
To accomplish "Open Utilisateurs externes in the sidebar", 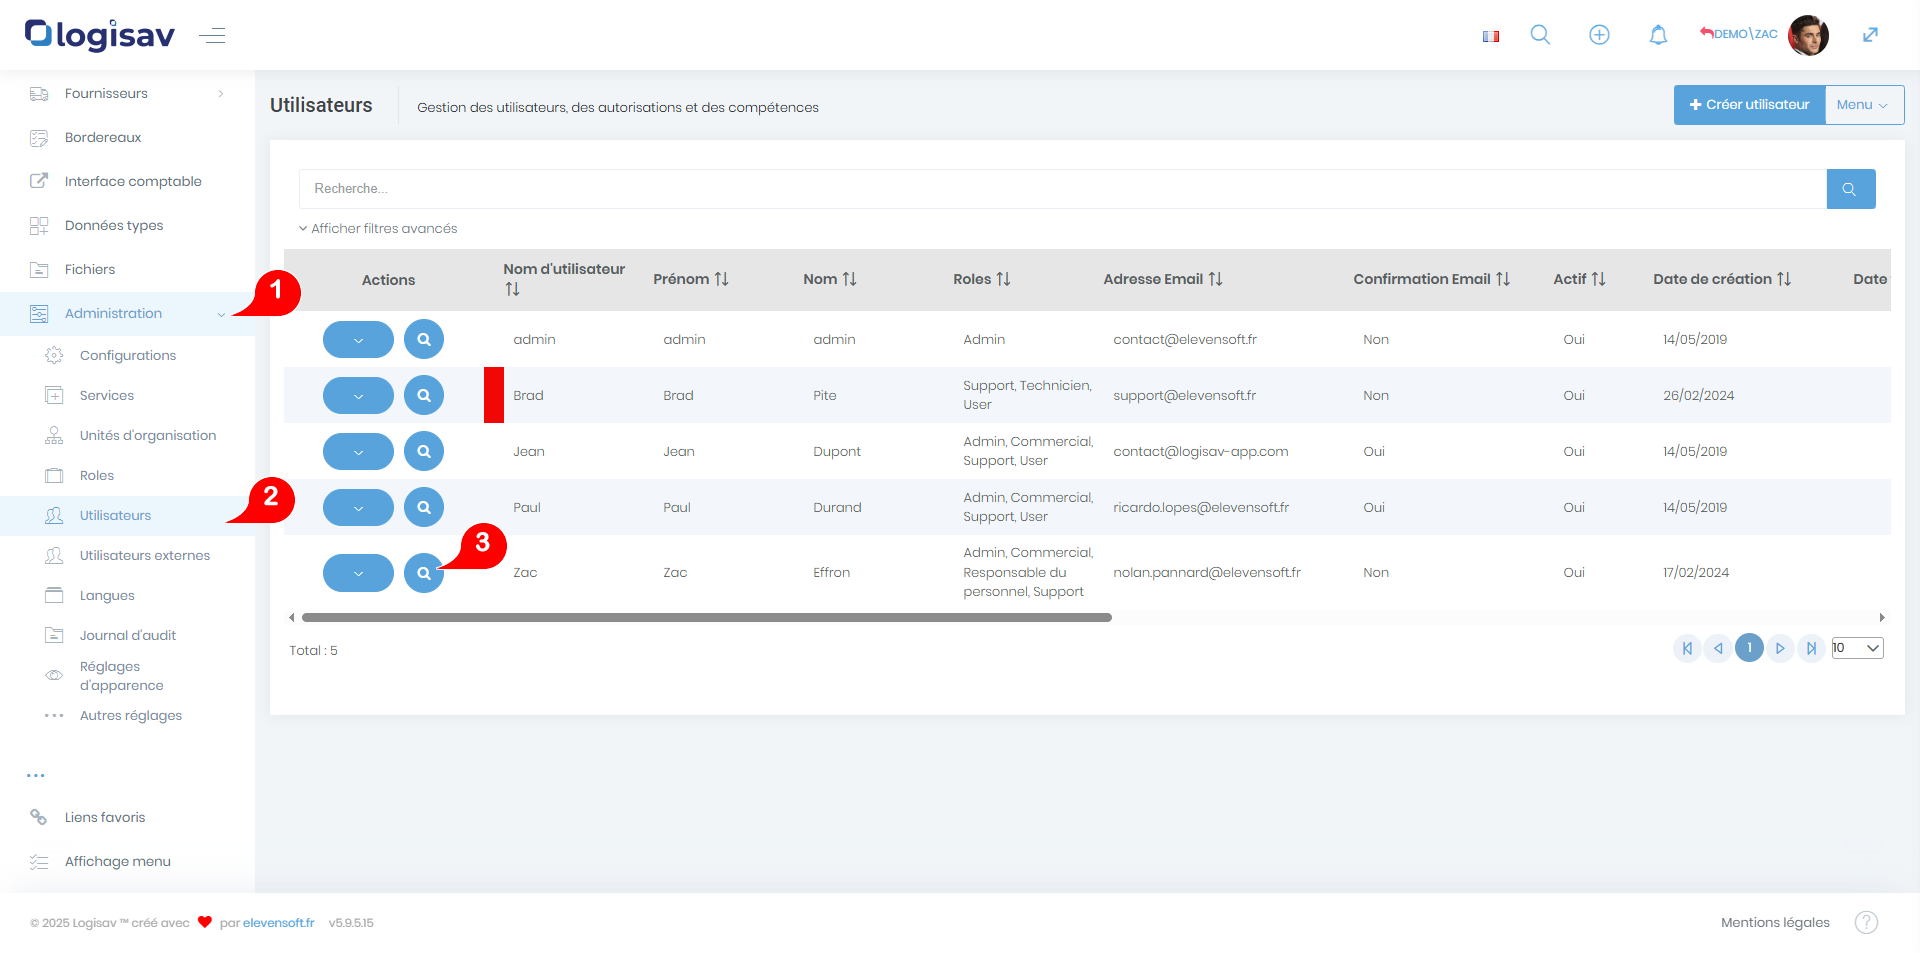I will [x=144, y=556].
